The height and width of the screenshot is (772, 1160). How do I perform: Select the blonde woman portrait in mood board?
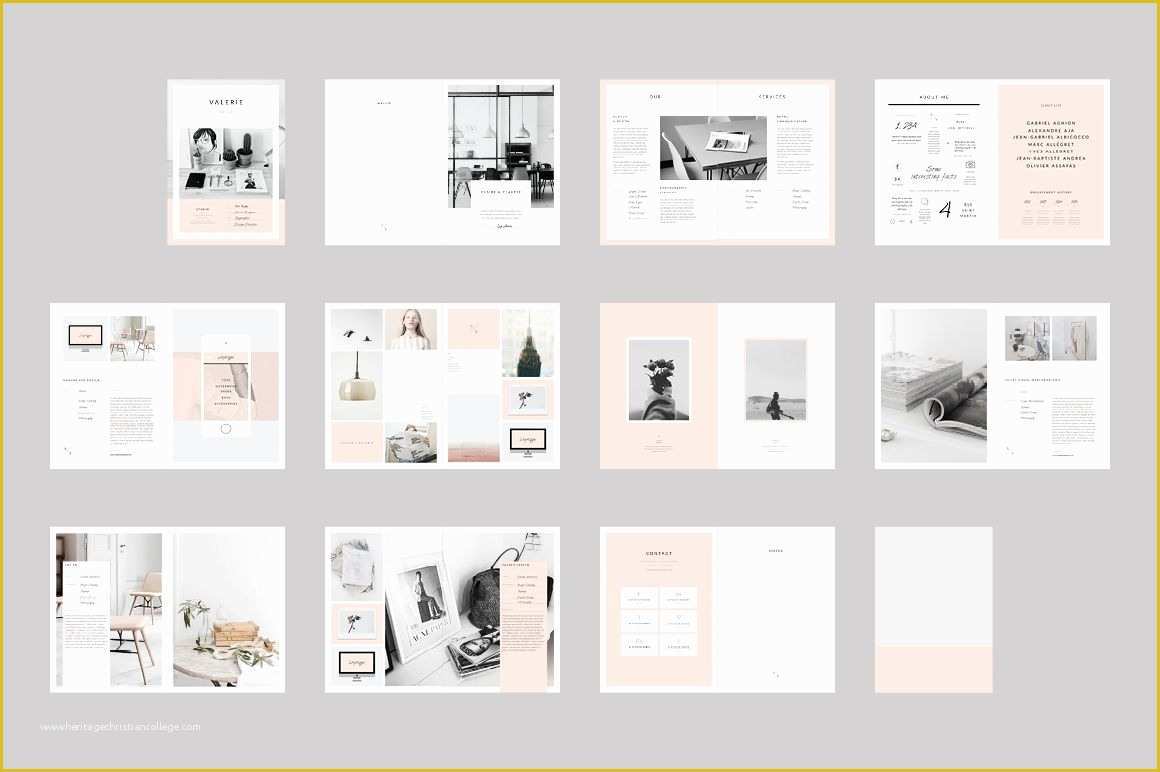pyautogui.click(x=411, y=329)
